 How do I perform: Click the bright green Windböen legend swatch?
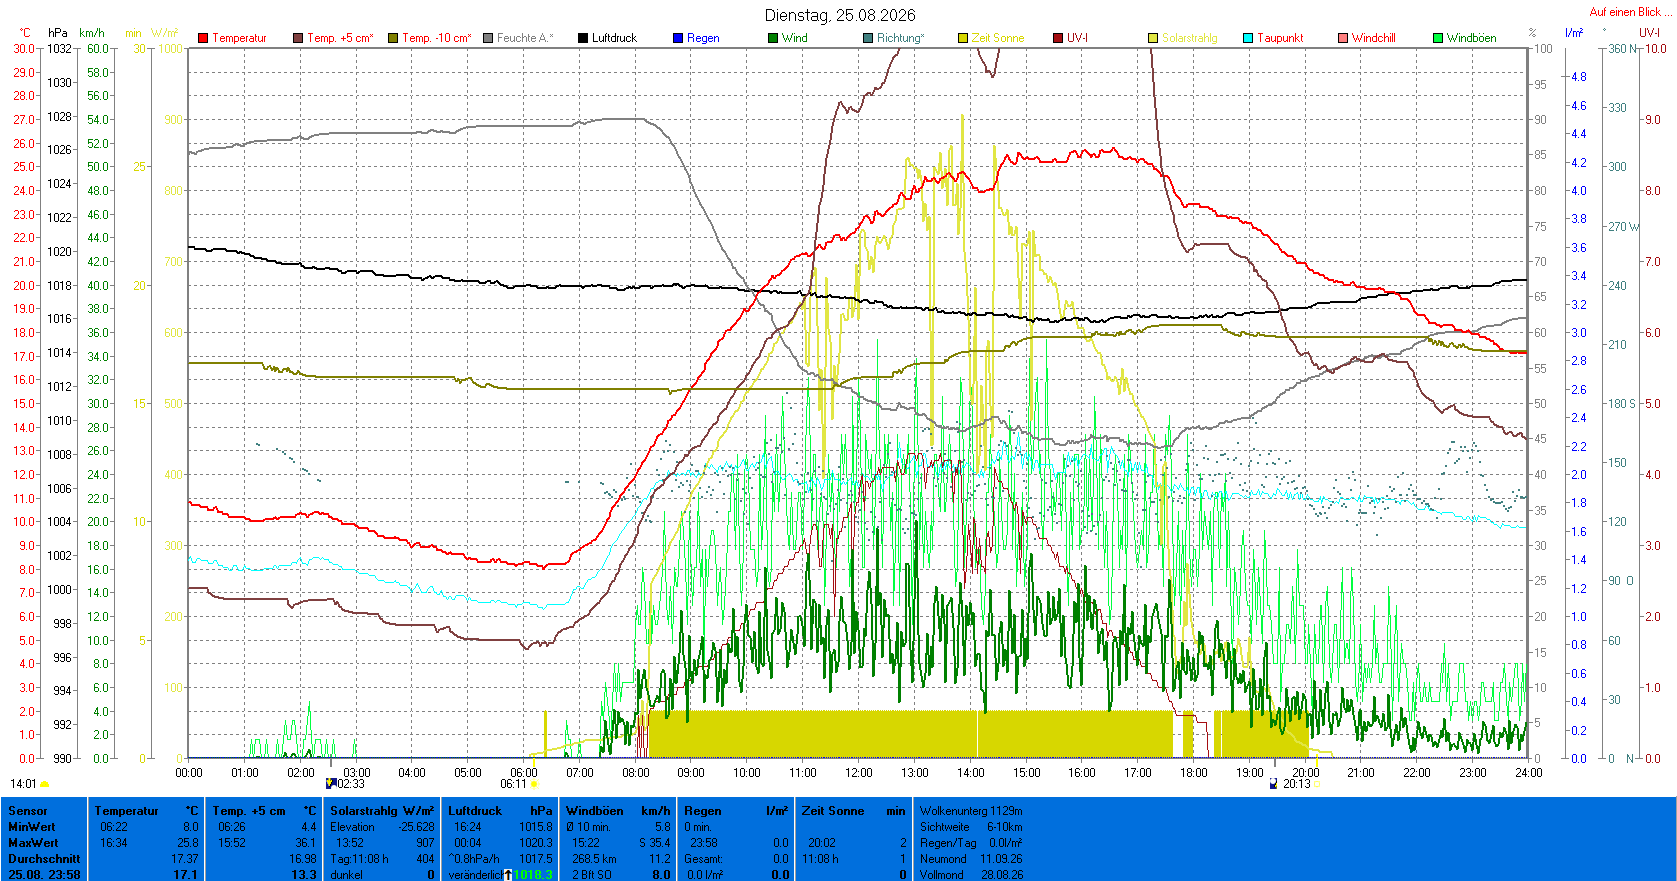[x=1438, y=38]
